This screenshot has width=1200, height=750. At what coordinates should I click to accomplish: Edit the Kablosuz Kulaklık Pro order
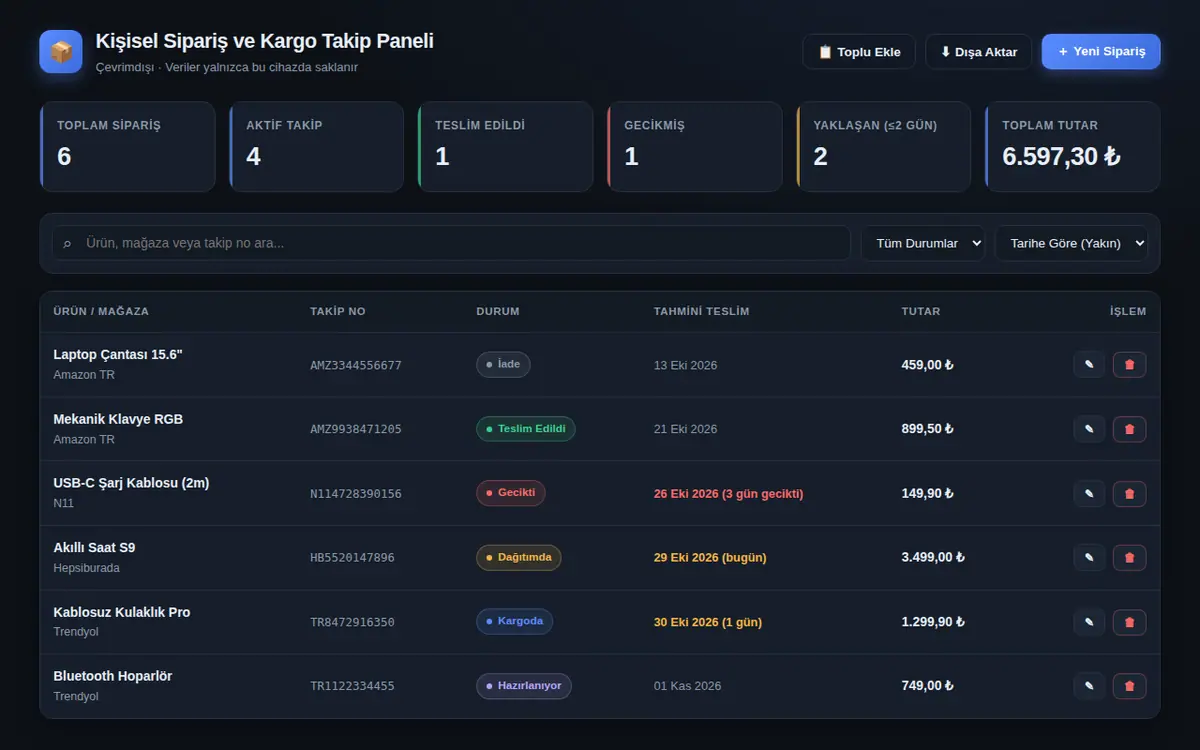pyautogui.click(x=1089, y=622)
